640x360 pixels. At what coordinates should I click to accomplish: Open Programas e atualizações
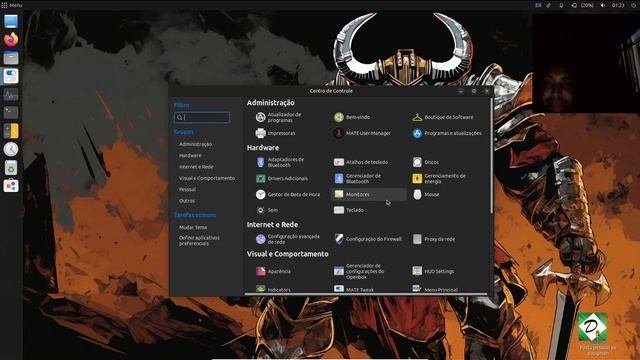coord(447,133)
